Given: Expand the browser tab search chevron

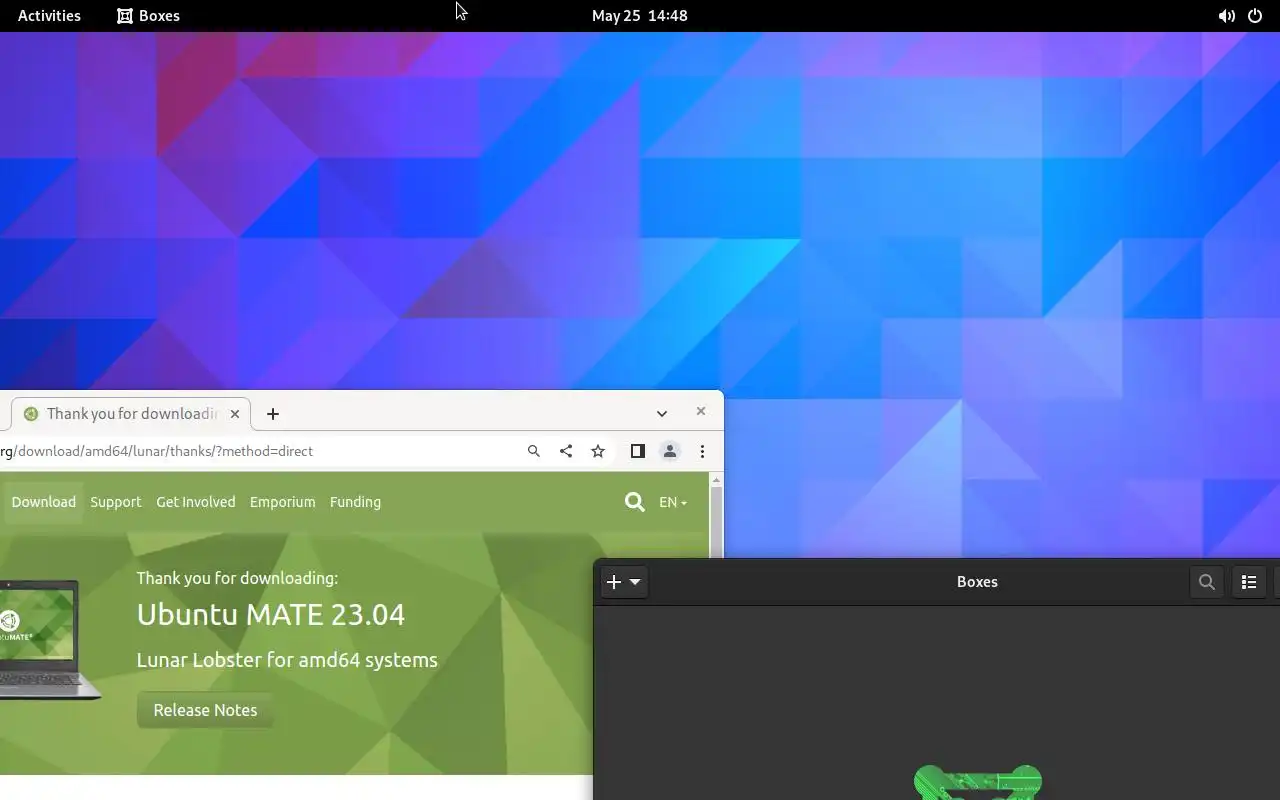Looking at the screenshot, I should pyautogui.click(x=661, y=414).
